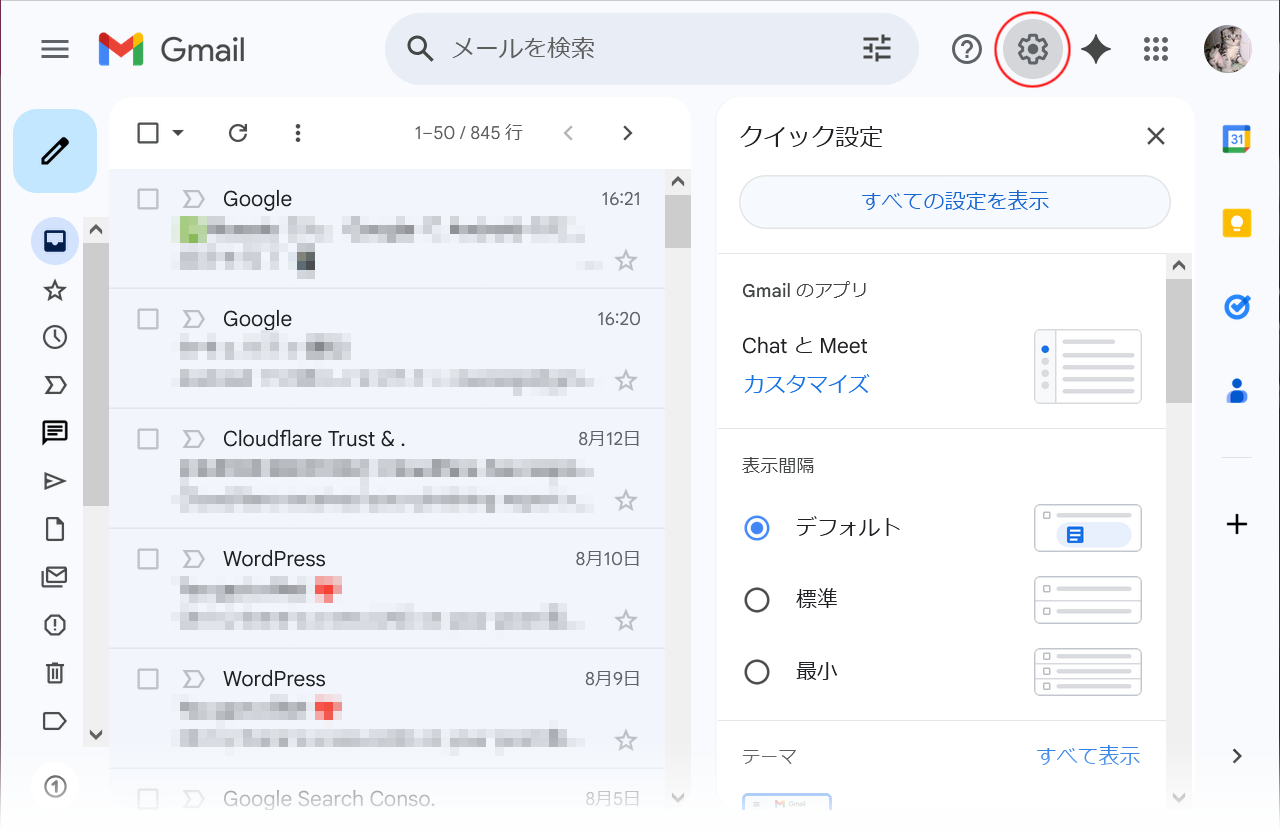Image resolution: width=1280 pixels, height=834 pixels.
Task: Open Google Keep side panel icon
Action: [1237, 222]
